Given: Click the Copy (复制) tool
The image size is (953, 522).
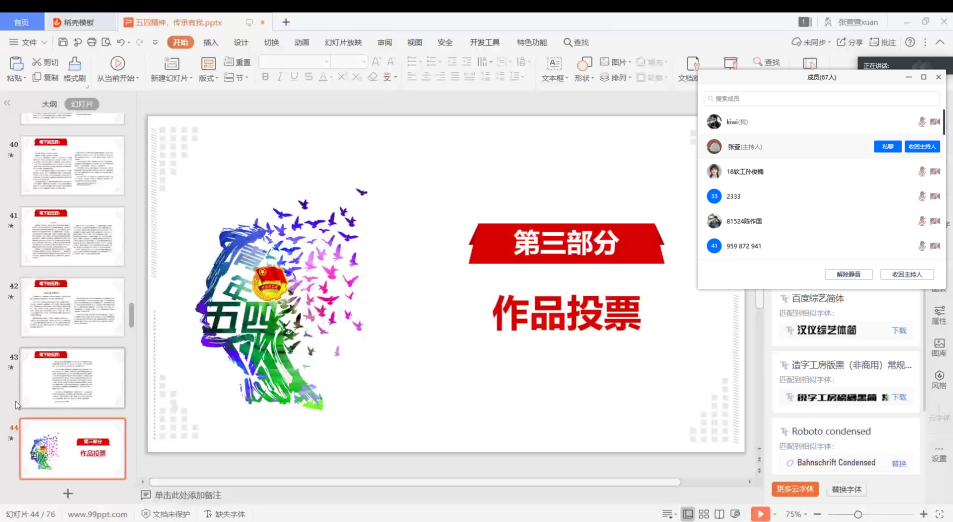Looking at the screenshot, I should (x=45, y=78).
